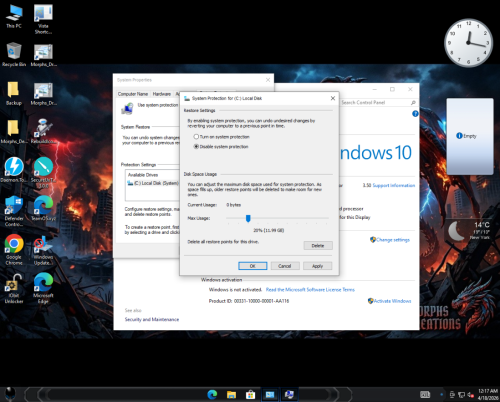Click the Empty gadget panel
The image size is (500, 402).
(x=470, y=136)
